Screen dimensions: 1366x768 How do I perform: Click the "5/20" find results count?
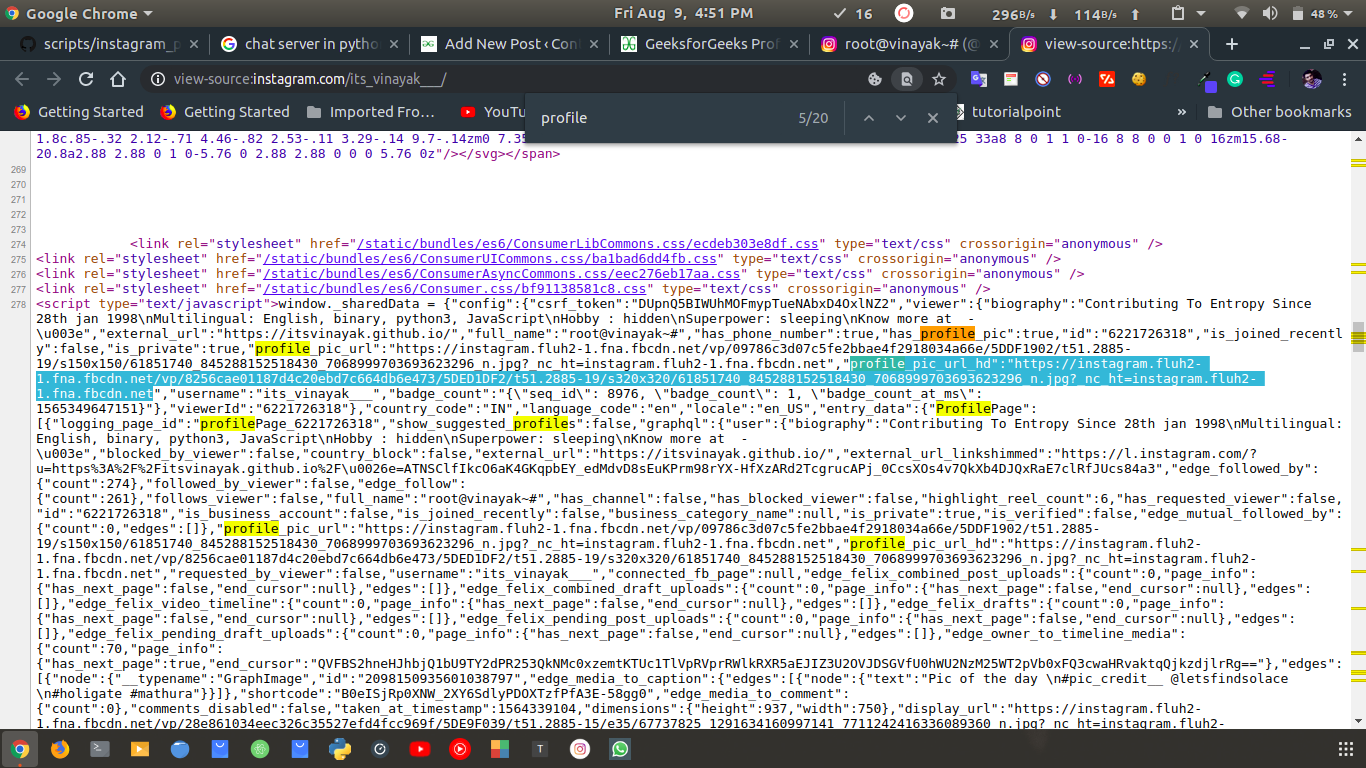coord(813,118)
